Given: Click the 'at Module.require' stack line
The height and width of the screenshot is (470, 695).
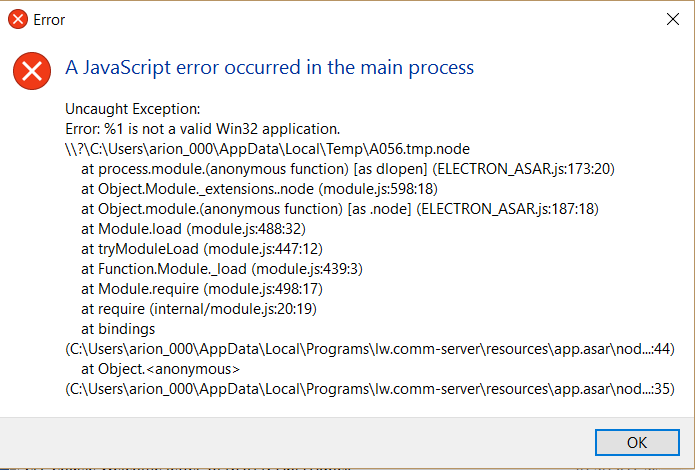Looking at the screenshot, I should pos(202,289).
